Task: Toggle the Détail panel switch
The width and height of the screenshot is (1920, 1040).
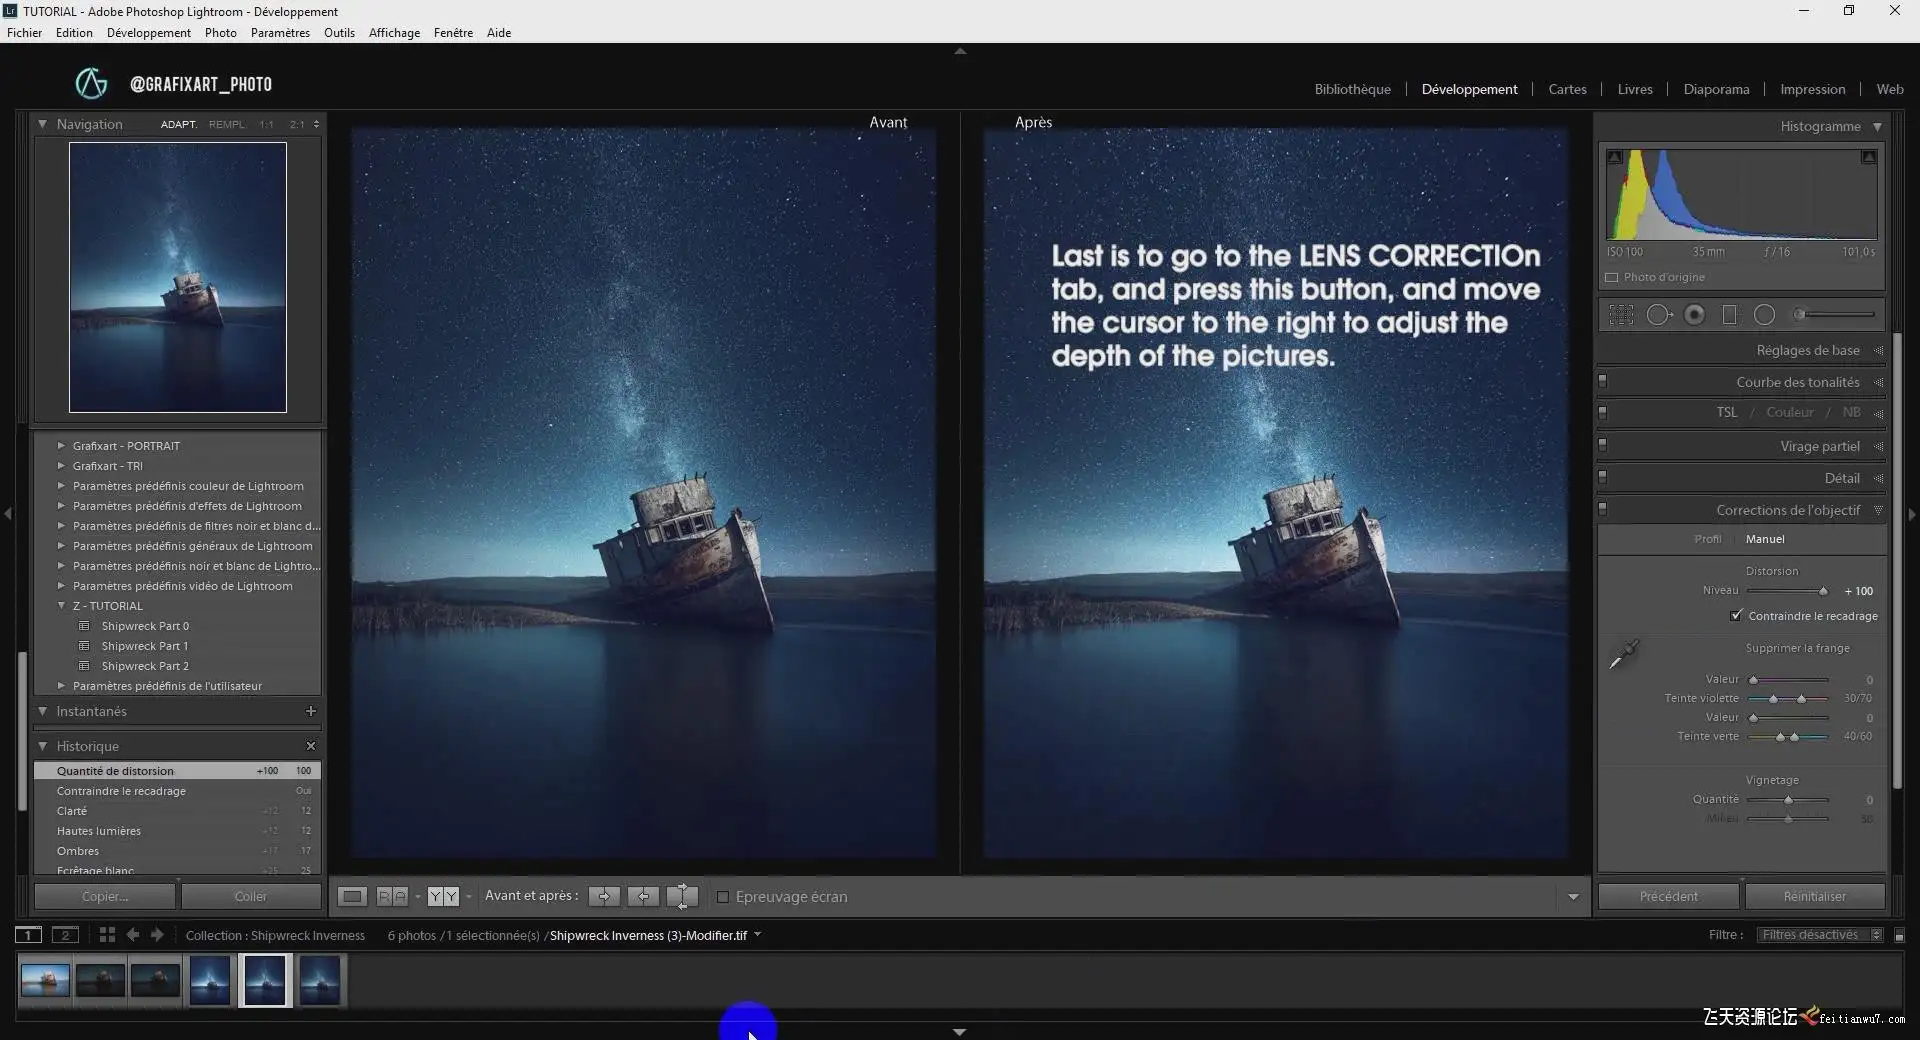Action: point(1603,477)
